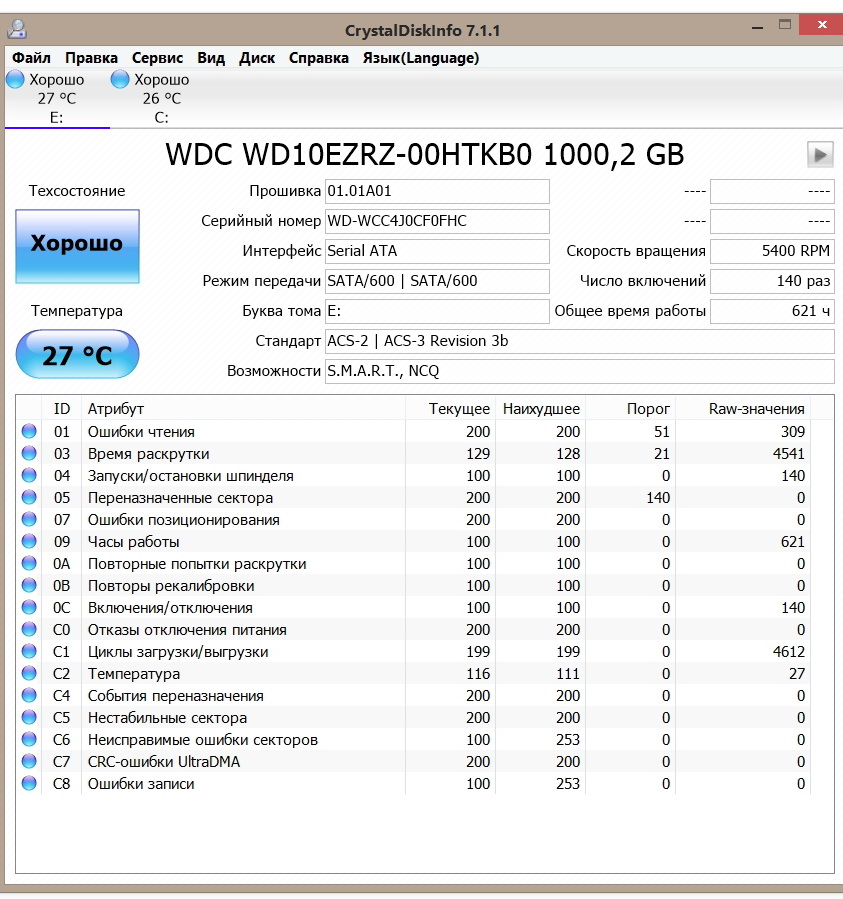
Task: Open the Сервис menu
Action: pos(157,58)
